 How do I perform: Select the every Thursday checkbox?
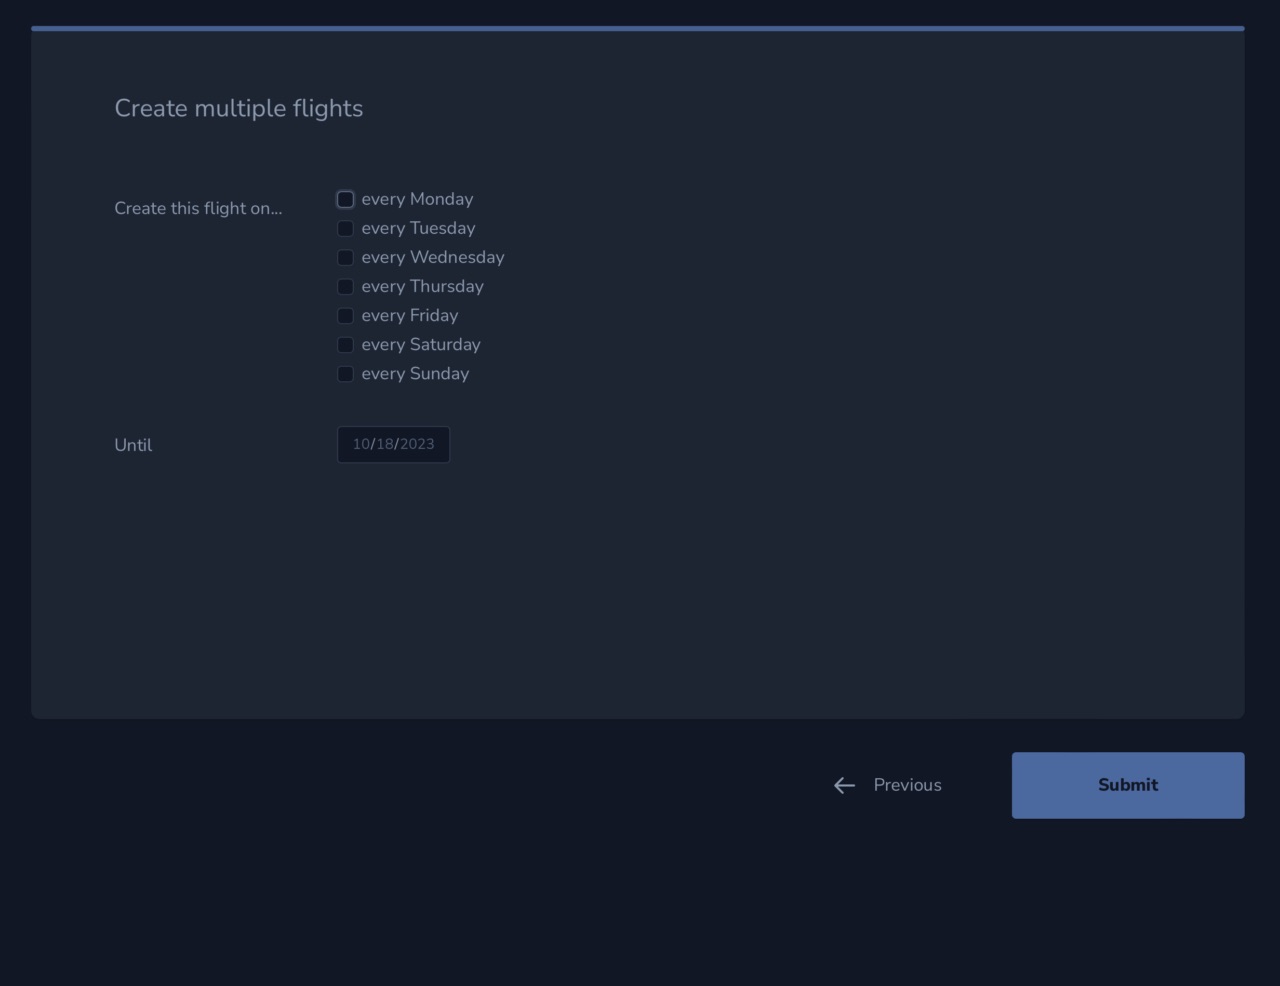(345, 287)
